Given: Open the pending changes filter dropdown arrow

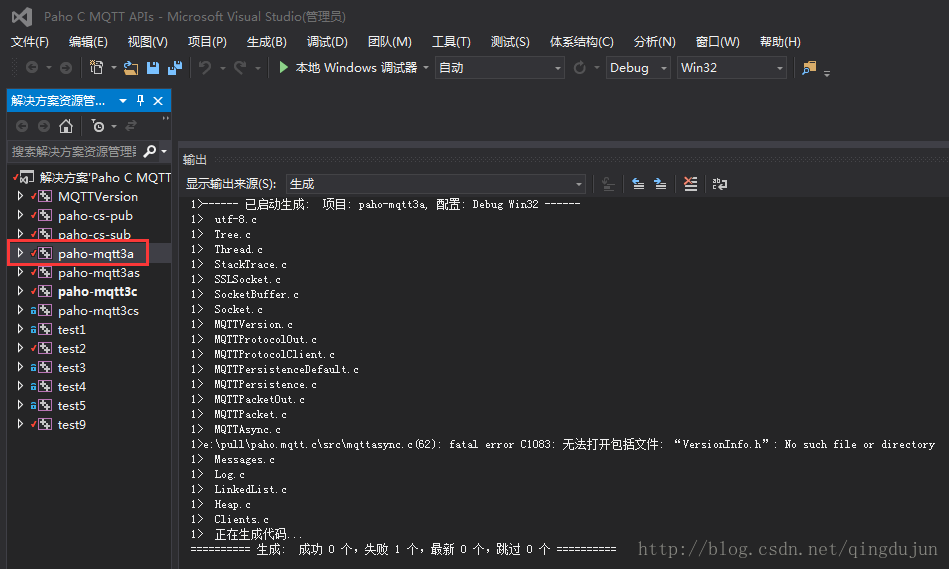Looking at the screenshot, I should [x=114, y=127].
